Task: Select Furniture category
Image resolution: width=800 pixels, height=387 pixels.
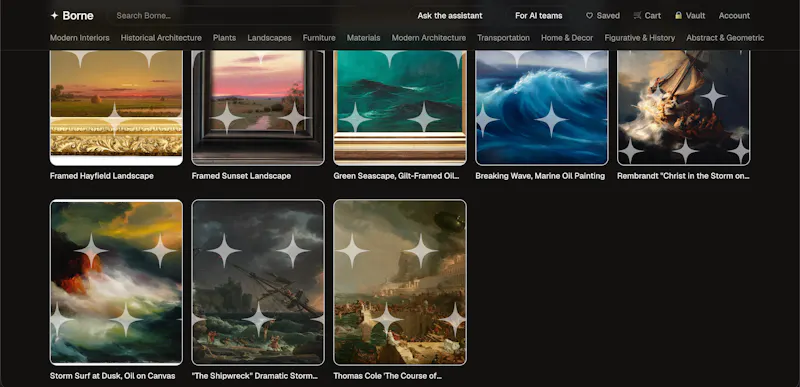Action: point(319,38)
